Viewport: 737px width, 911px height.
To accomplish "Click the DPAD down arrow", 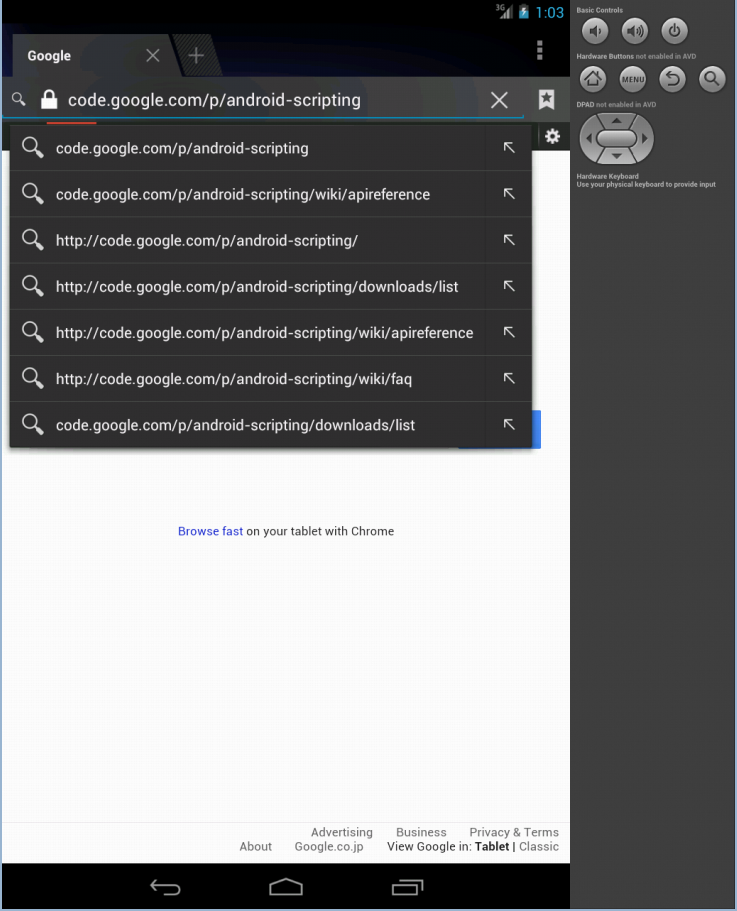I will point(616,156).
